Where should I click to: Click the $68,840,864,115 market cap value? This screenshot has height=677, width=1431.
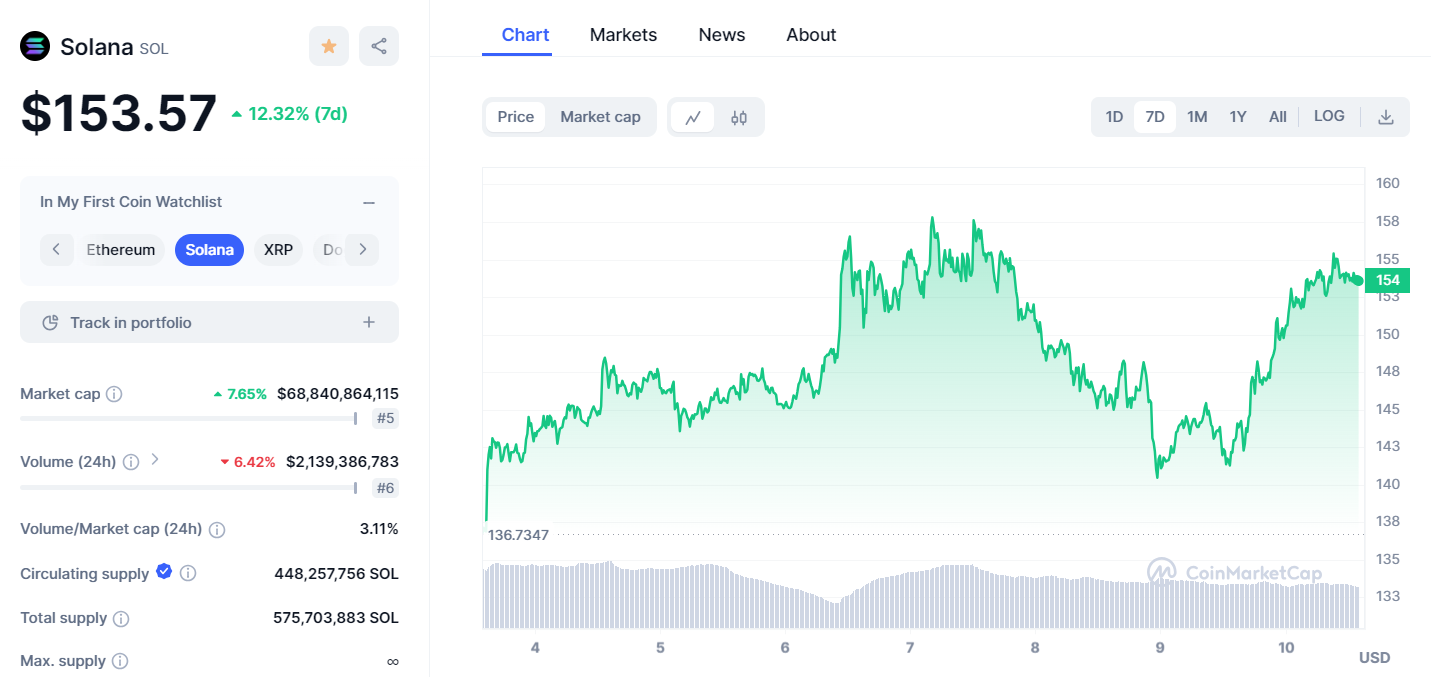[338, 394]
